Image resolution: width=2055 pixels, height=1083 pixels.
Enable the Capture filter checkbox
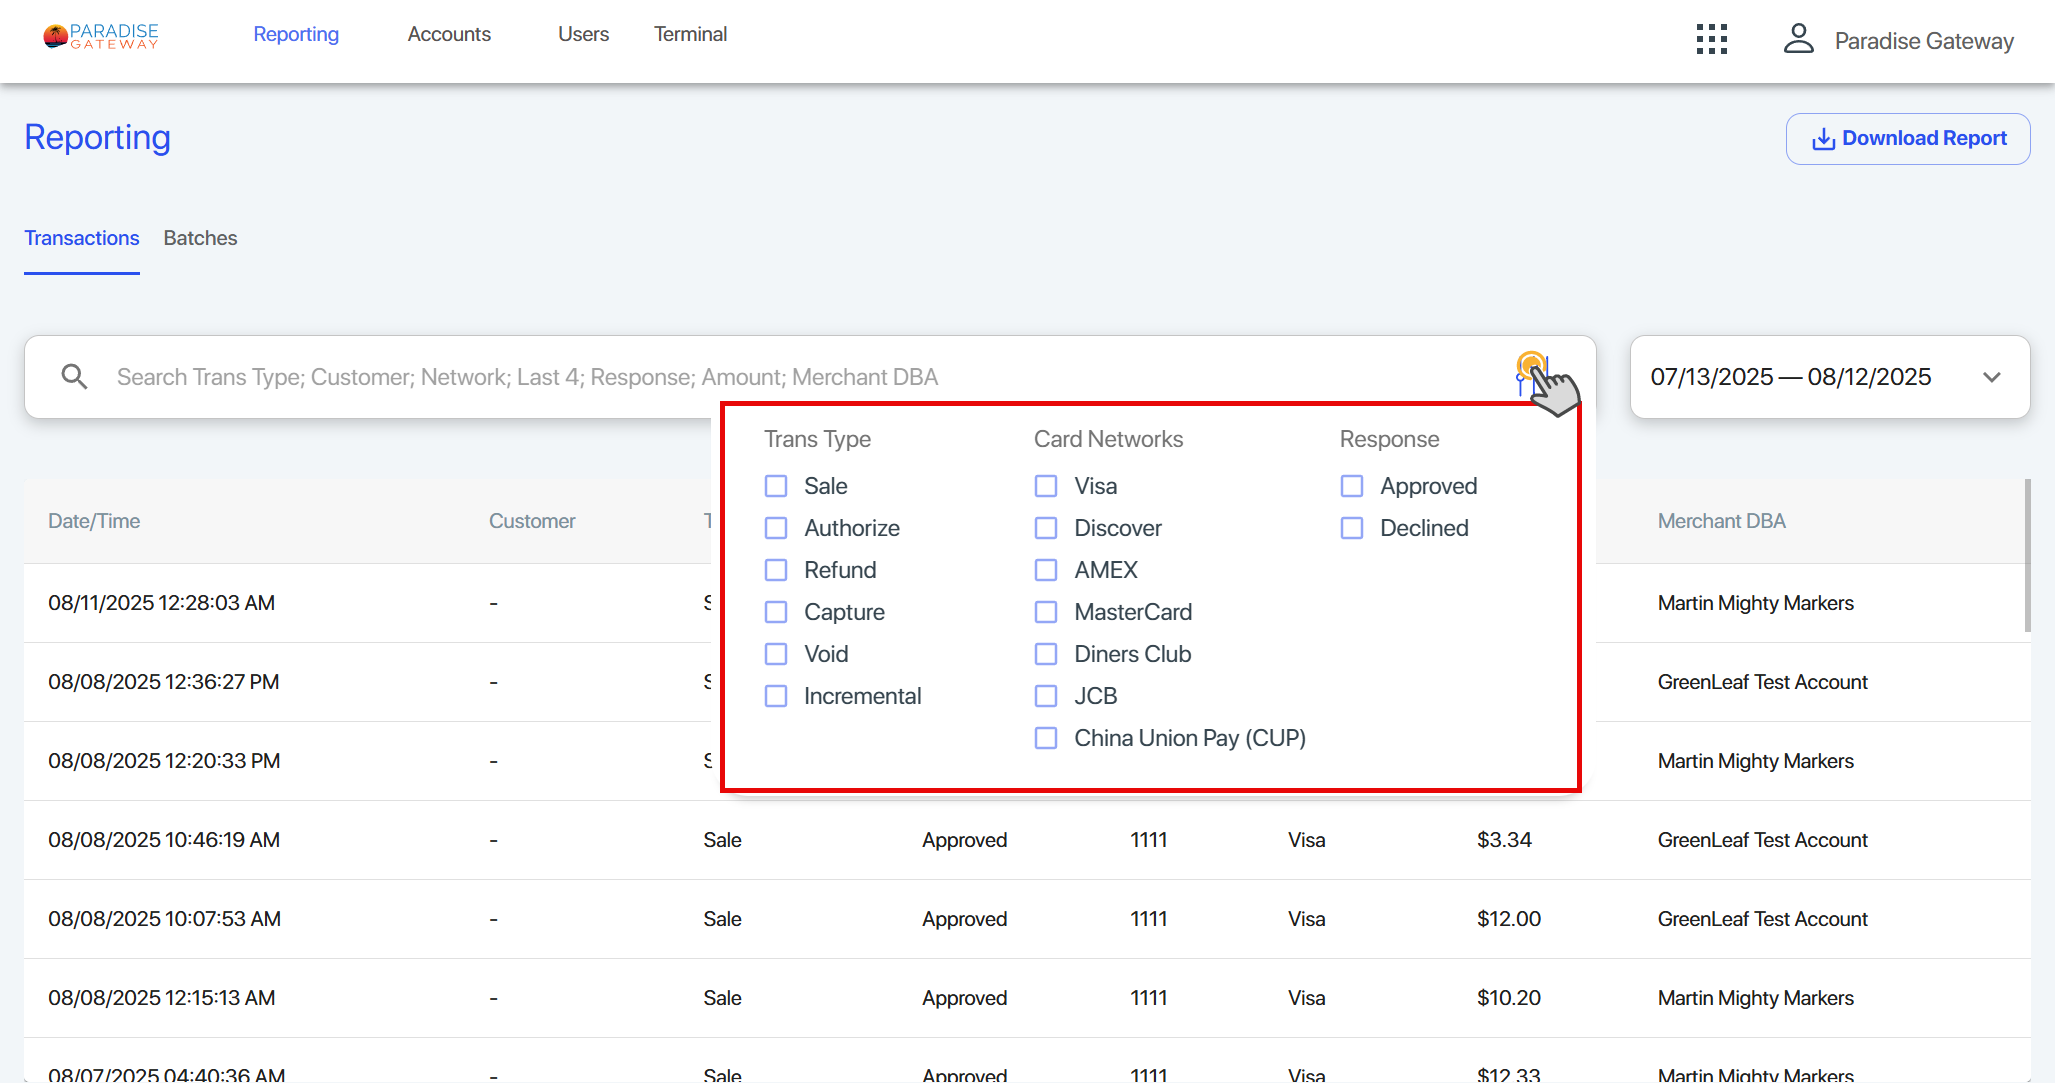click(776, 612)
